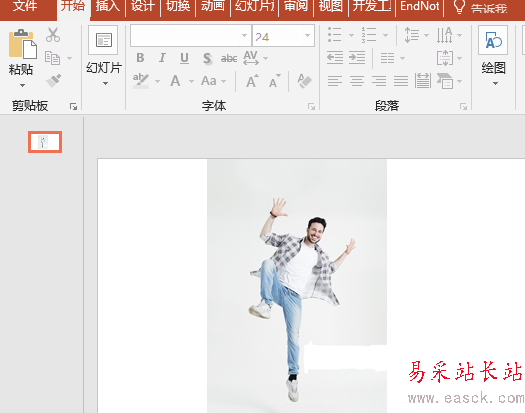
Task: Switch to the 插入 tab
Action: [107, 6]
